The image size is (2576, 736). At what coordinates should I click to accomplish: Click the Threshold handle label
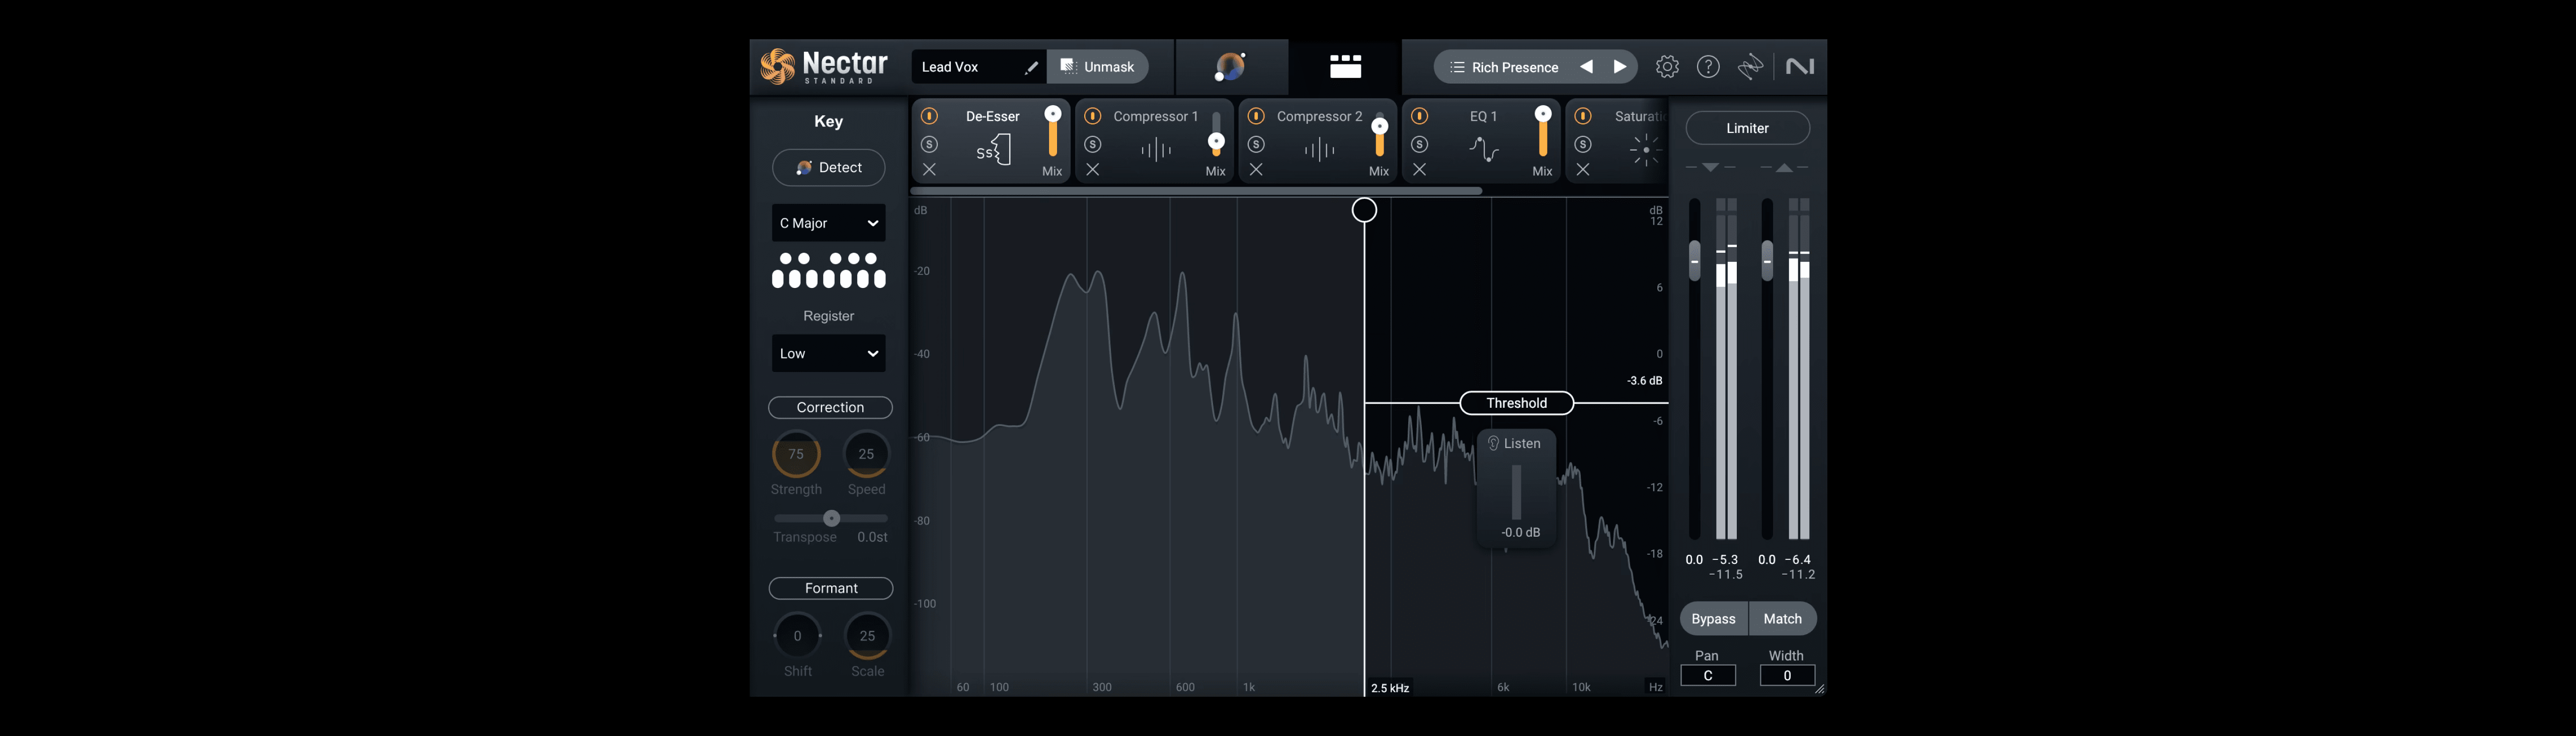1517,403
